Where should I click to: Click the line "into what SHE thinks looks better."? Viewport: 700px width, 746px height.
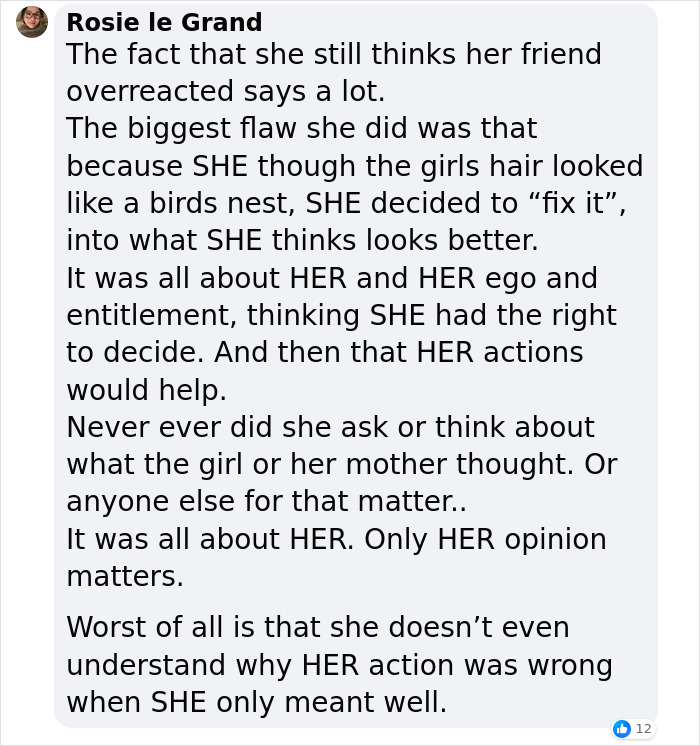302,241
